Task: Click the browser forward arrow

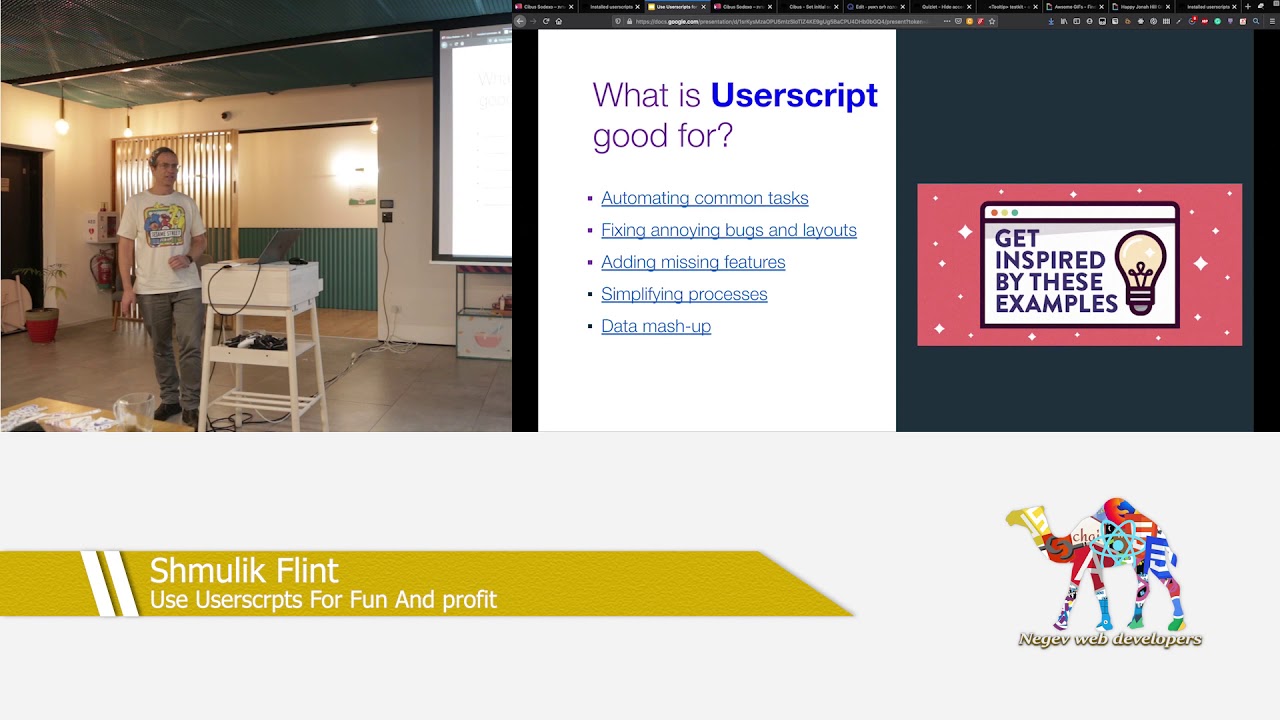Action: [533, 21]
